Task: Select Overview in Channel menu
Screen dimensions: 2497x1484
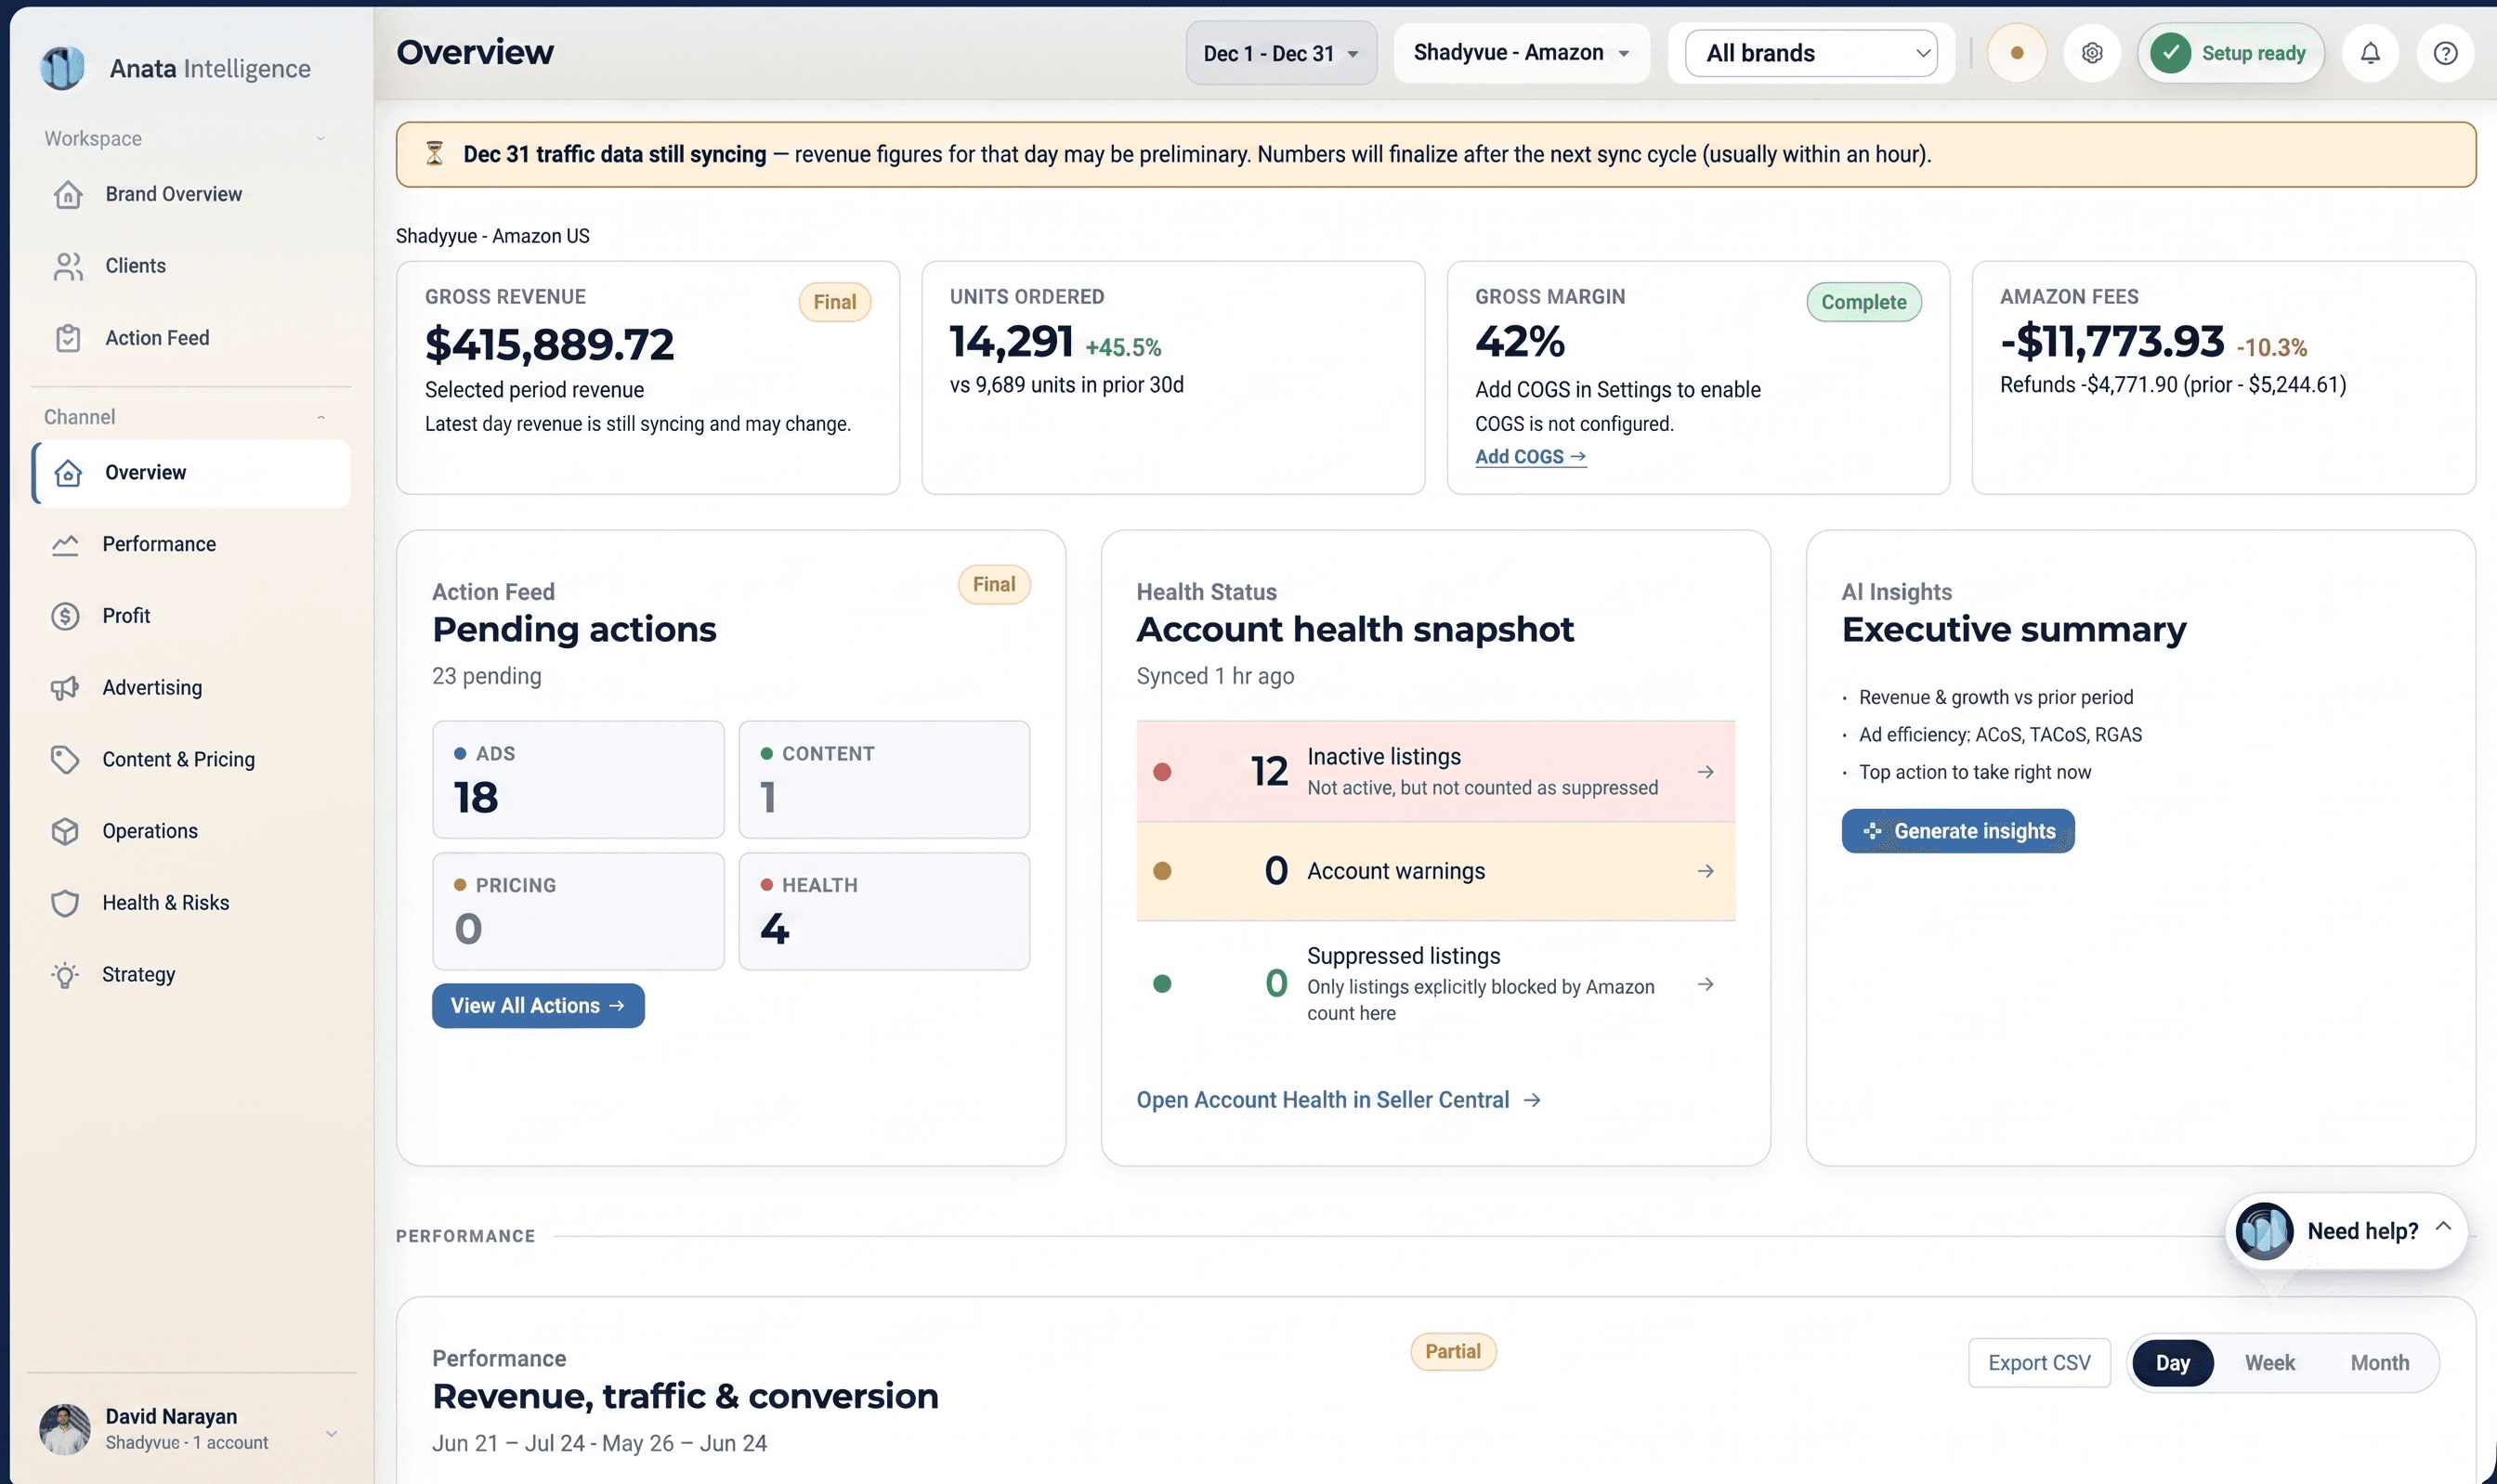Action: [x=191, y=473]
